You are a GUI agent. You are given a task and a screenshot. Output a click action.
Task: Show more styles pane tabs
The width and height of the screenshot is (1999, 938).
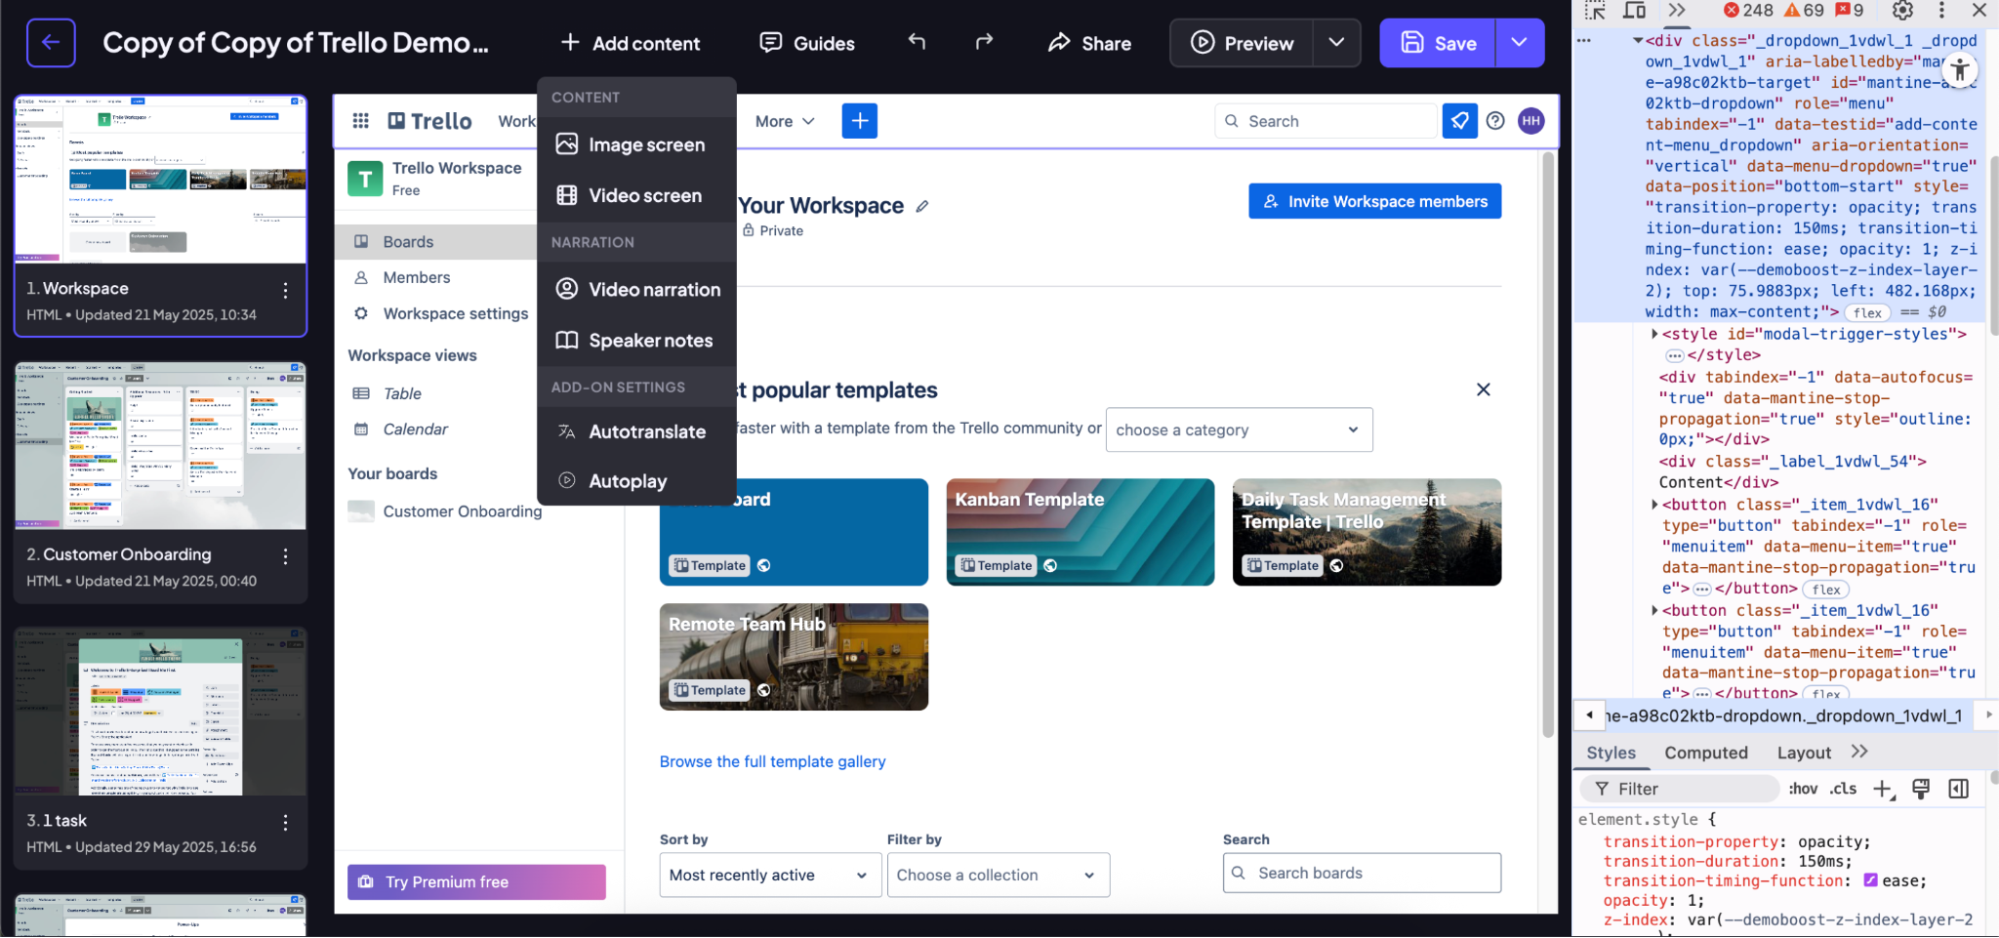tap(1859, 752)
